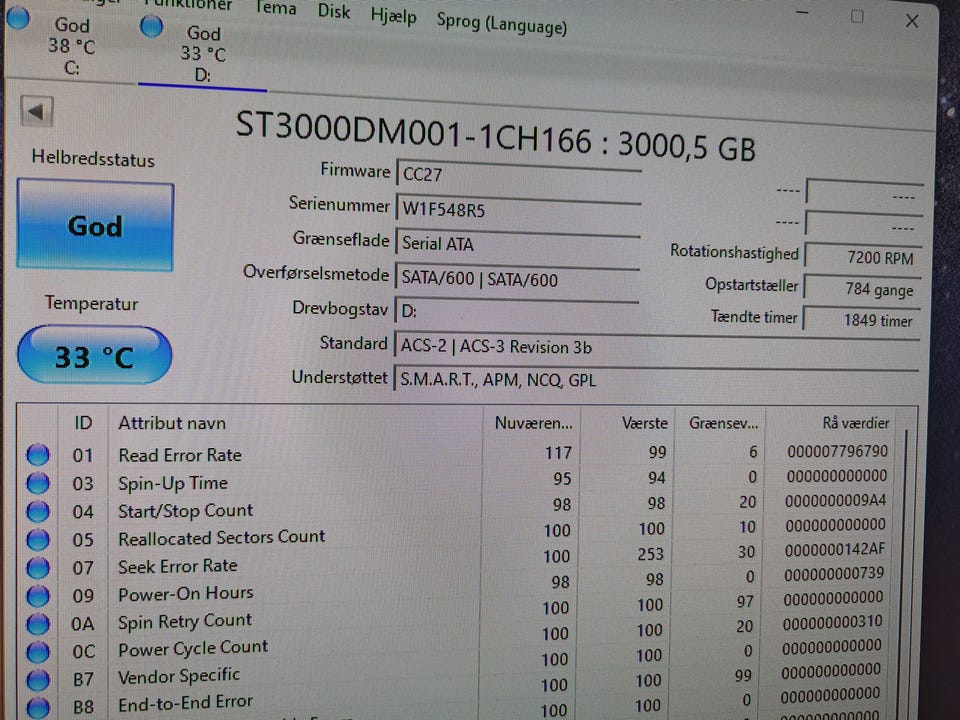Select the Spin Retry Count row text
The height and width of the screenshot is (720, 960).
pos(185,621)
